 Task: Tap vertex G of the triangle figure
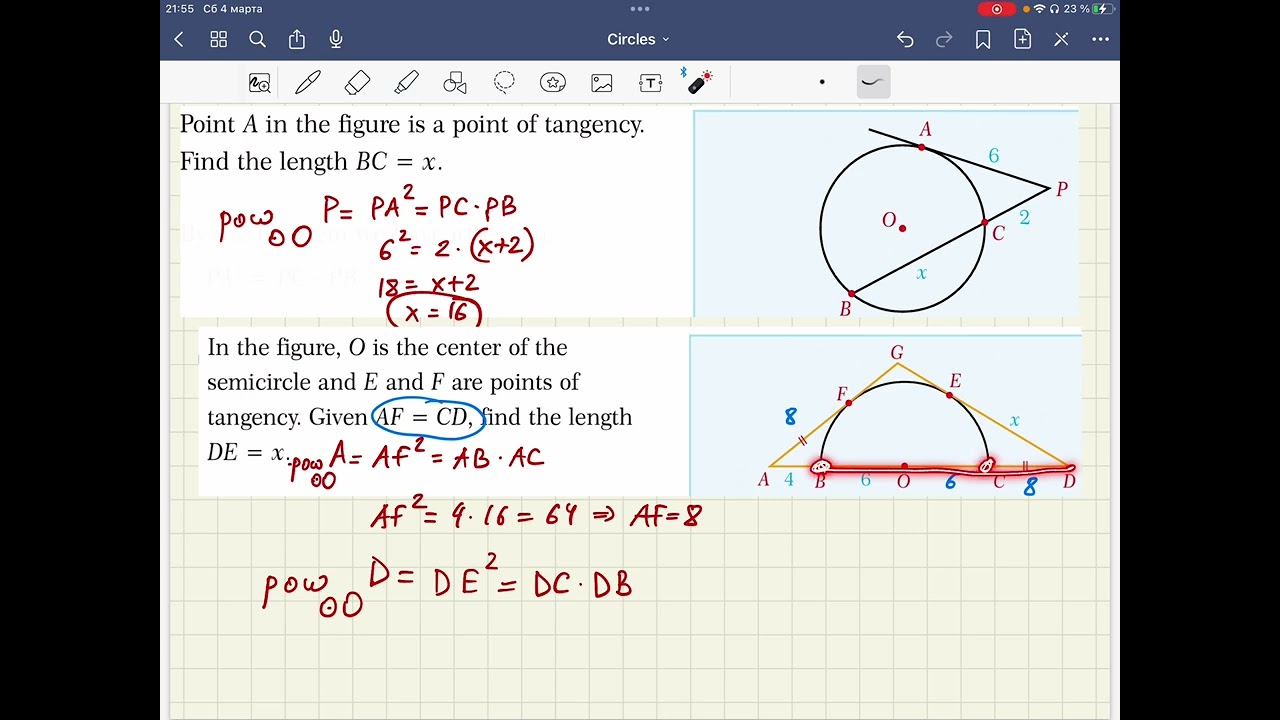pos(897,352)
